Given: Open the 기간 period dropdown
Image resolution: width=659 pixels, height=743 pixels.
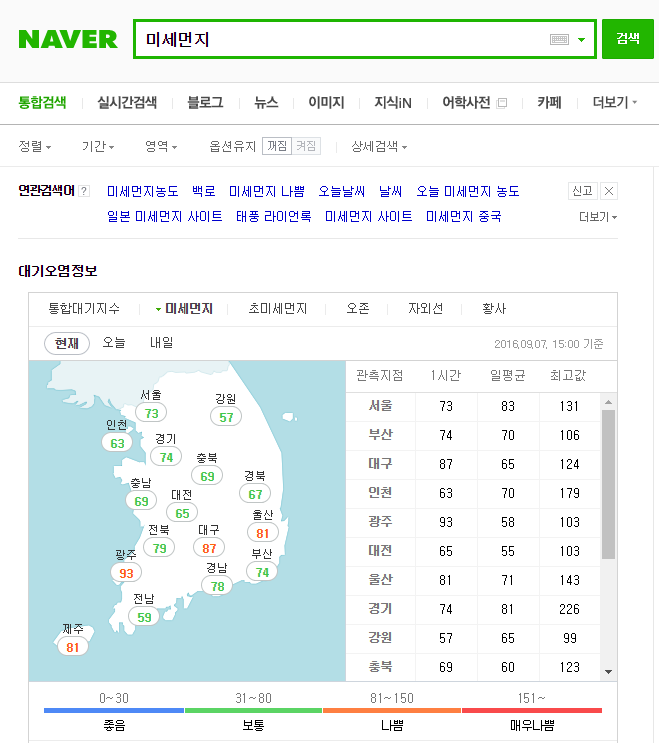Looking at the screenshot, I should tap(97, 146).
